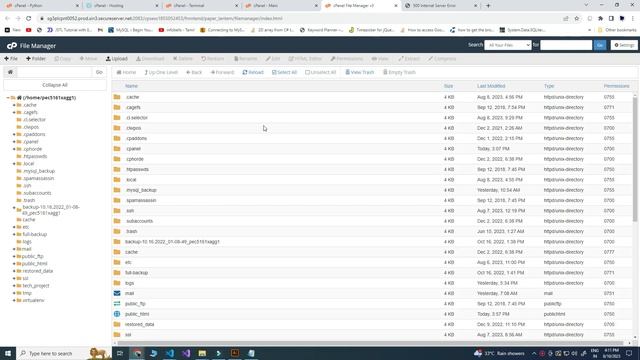Screen dimensions: 640x360
Task: Open Visual Studio Code from taskbar
Action: (x=170, y=353)
